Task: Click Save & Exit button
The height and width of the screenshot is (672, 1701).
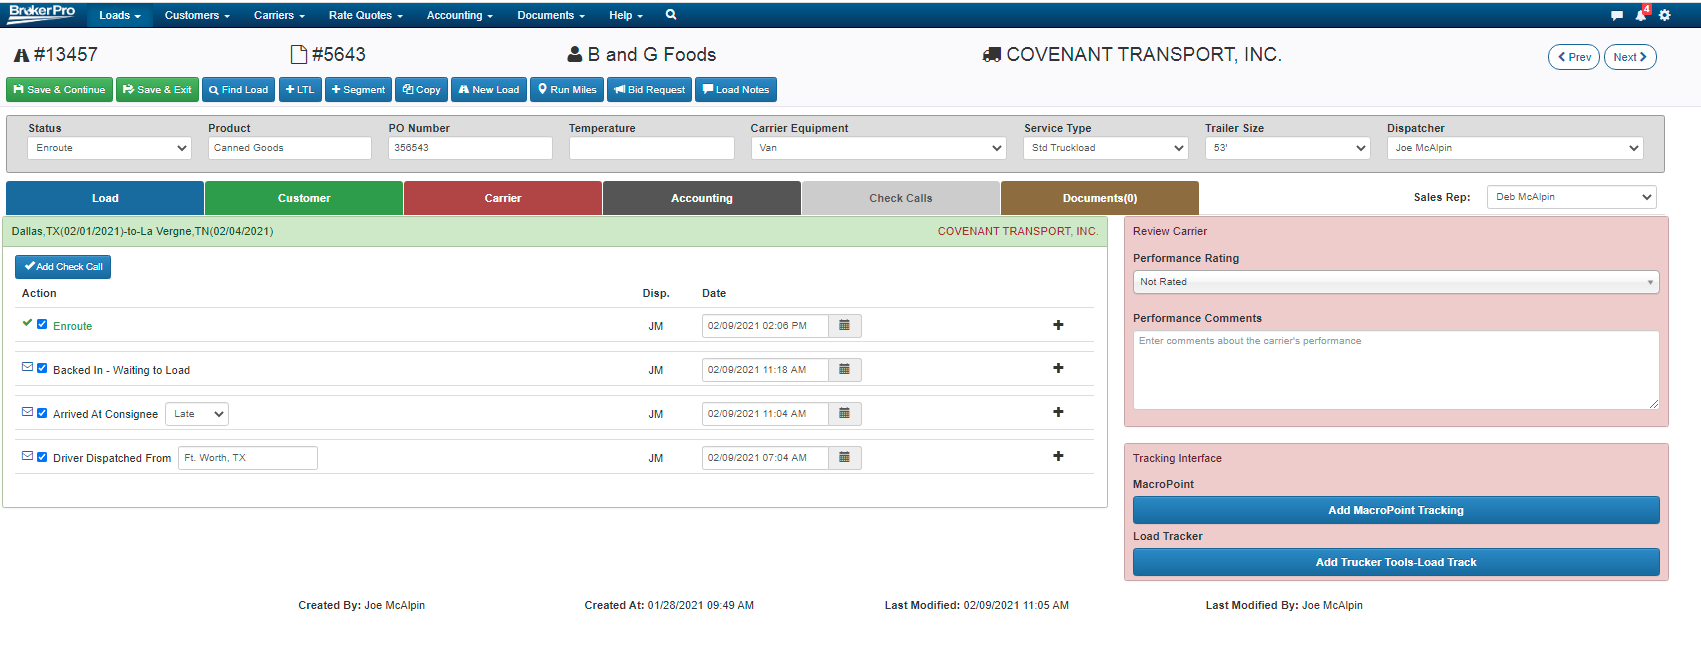Action: [157, 90]
